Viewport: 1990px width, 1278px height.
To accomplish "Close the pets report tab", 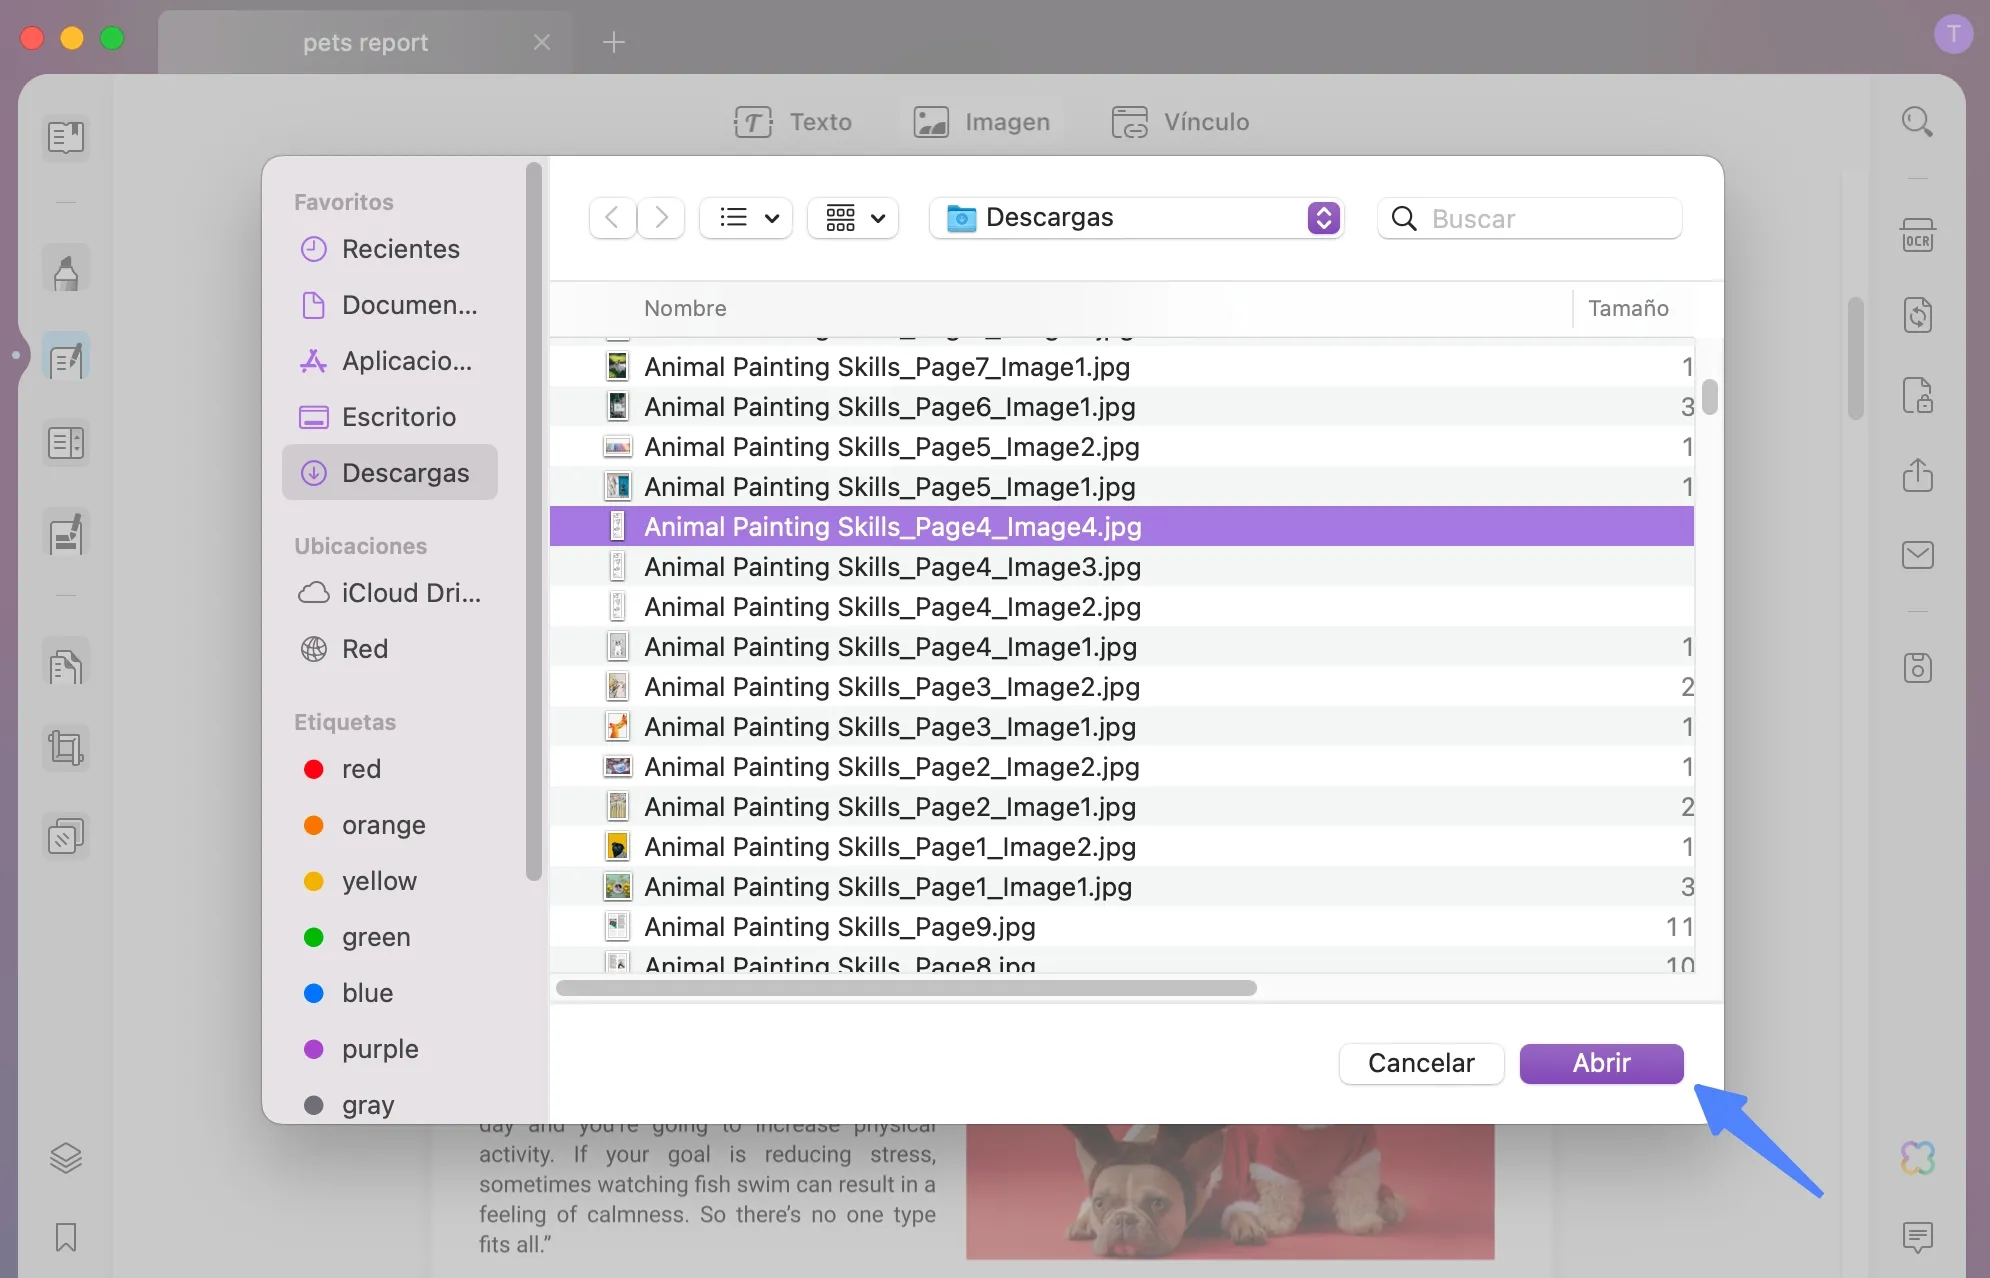I will point(542,42).
